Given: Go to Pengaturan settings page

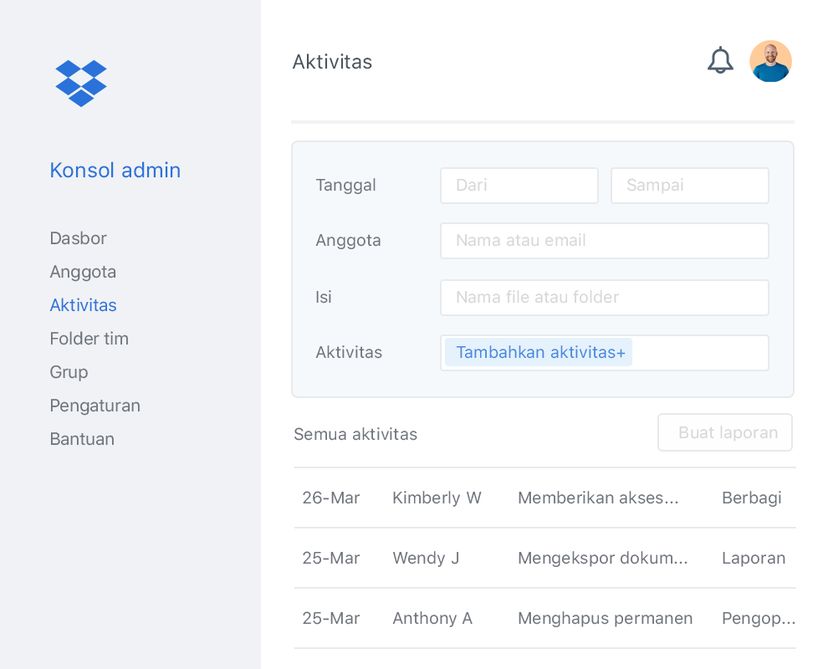Looking at the screenshot, I should coord(95,405).
